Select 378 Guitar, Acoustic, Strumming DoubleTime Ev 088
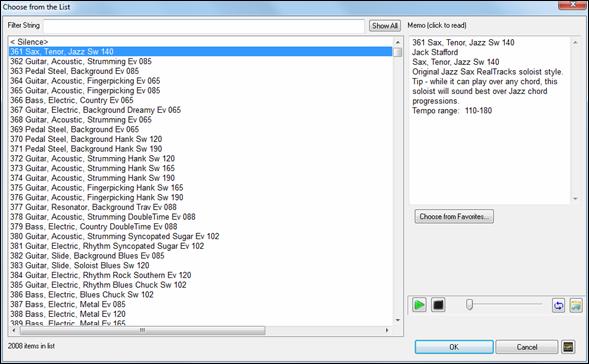This screenshot has width=589, height=364. pos(201,217)
